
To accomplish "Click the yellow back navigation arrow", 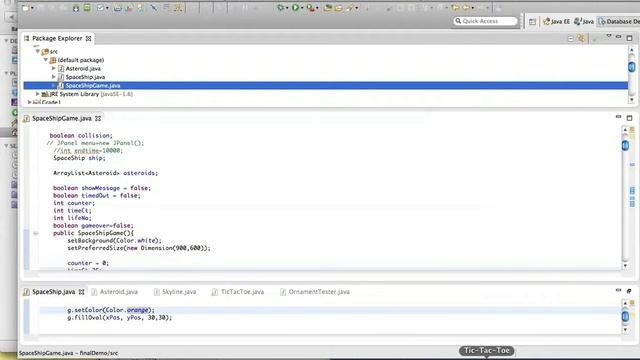I will click(455, 8).
